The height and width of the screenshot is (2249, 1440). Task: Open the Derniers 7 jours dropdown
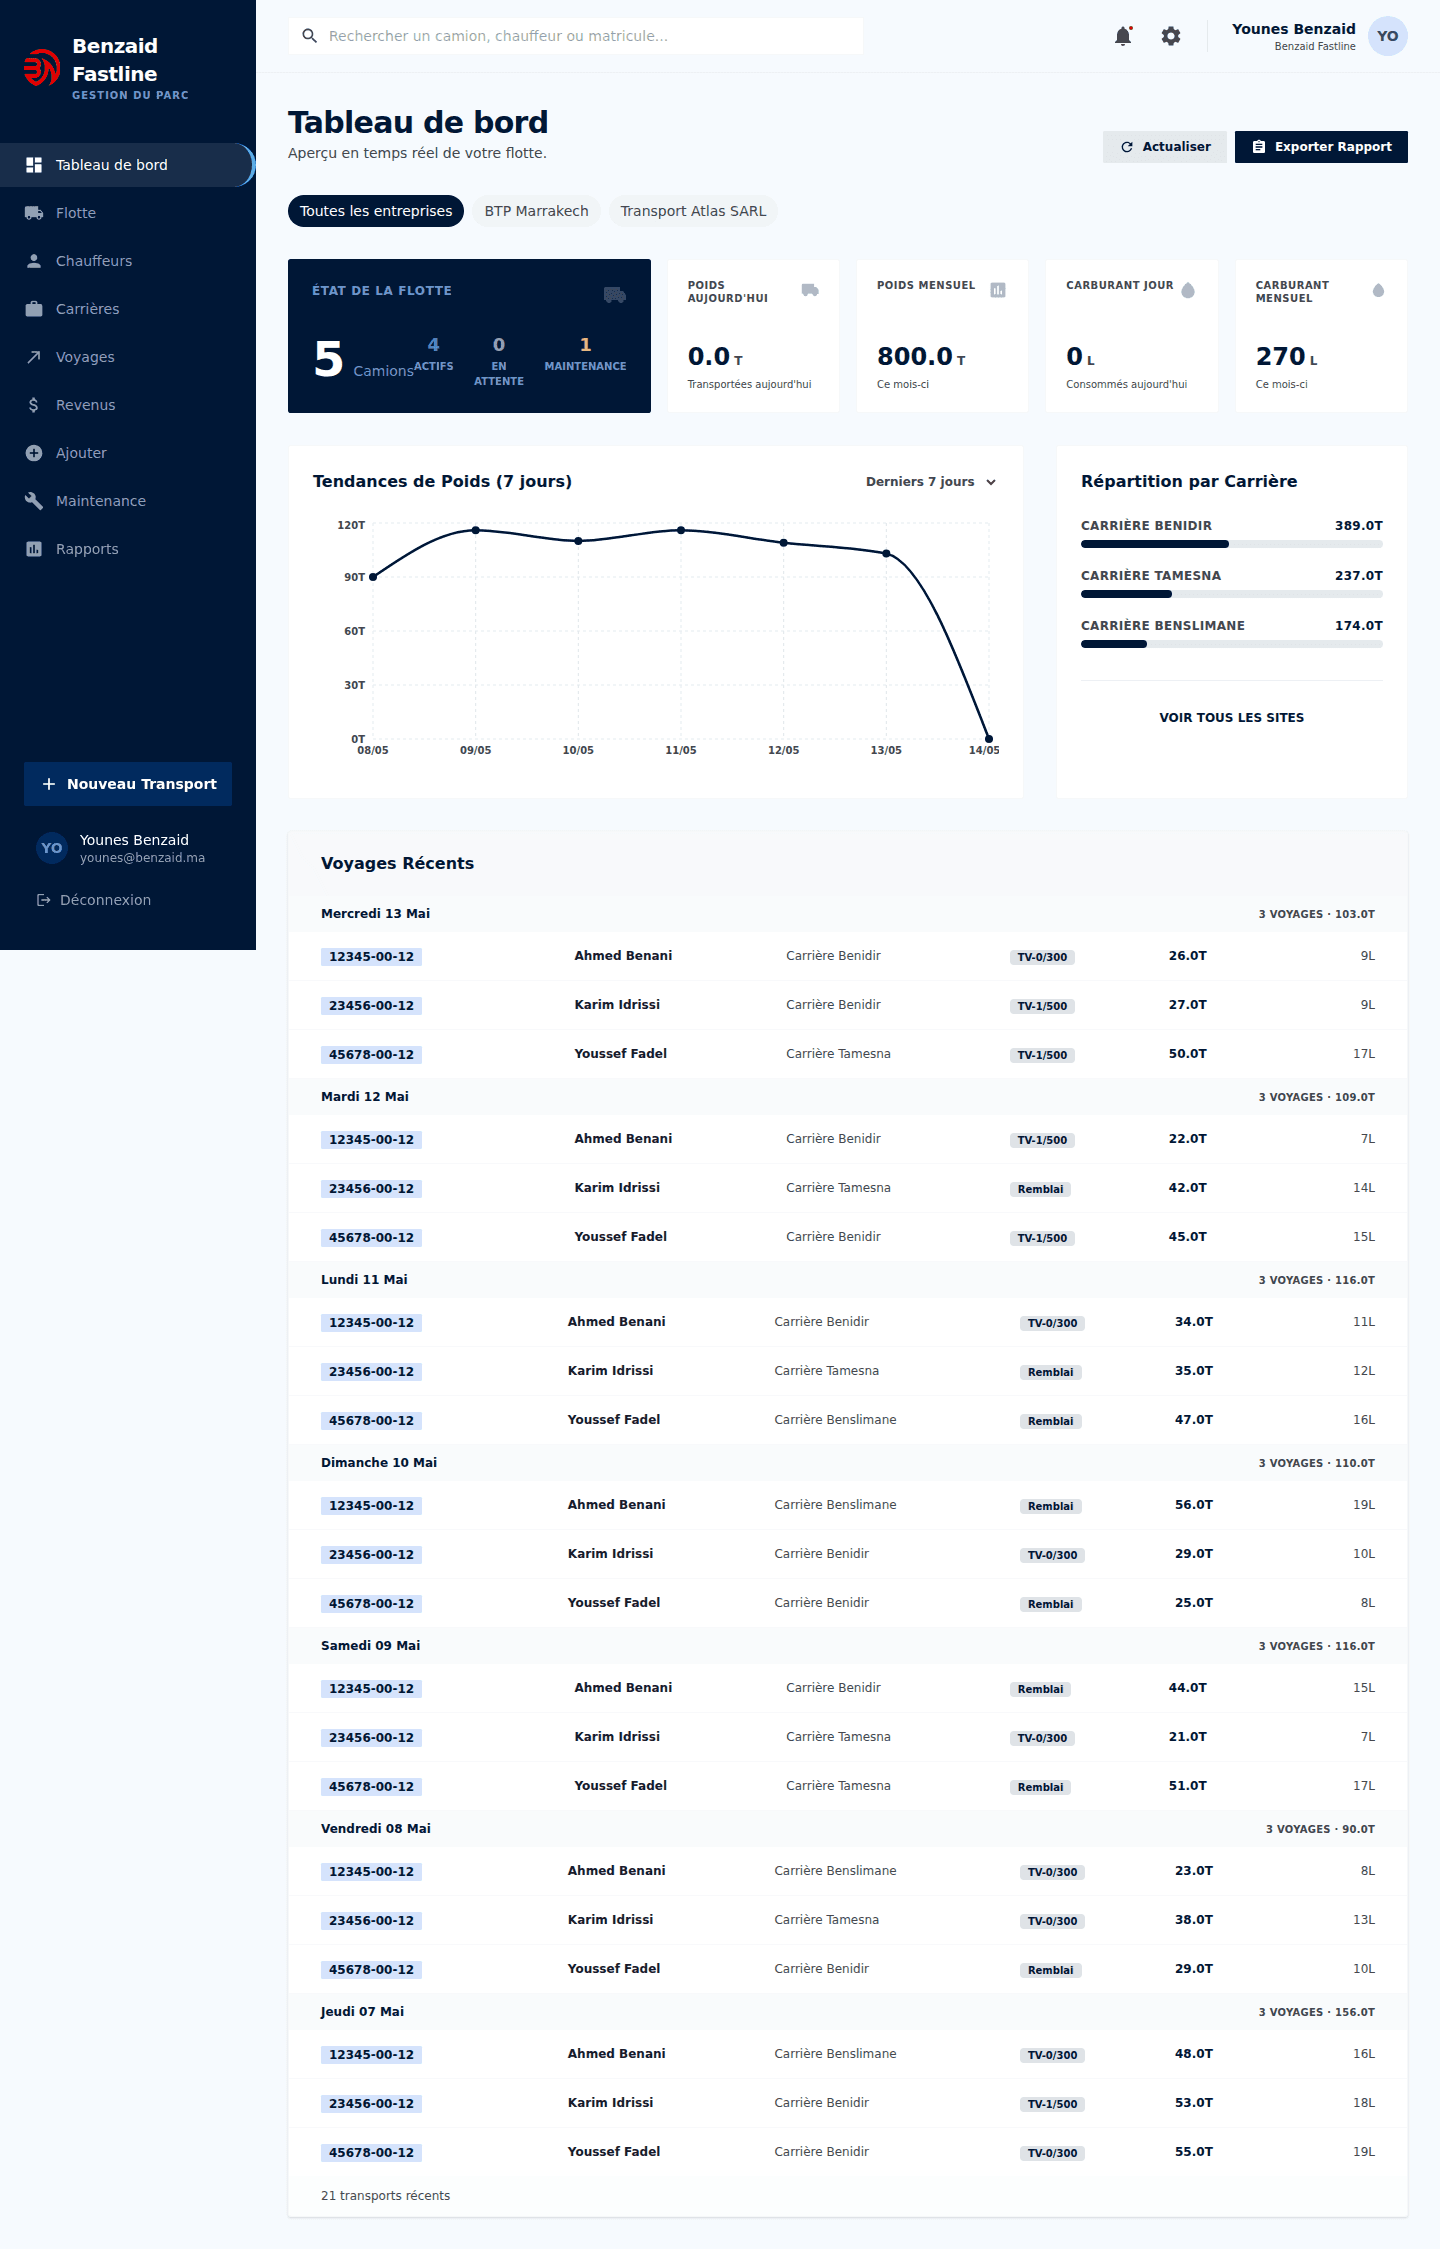point(931,482)
